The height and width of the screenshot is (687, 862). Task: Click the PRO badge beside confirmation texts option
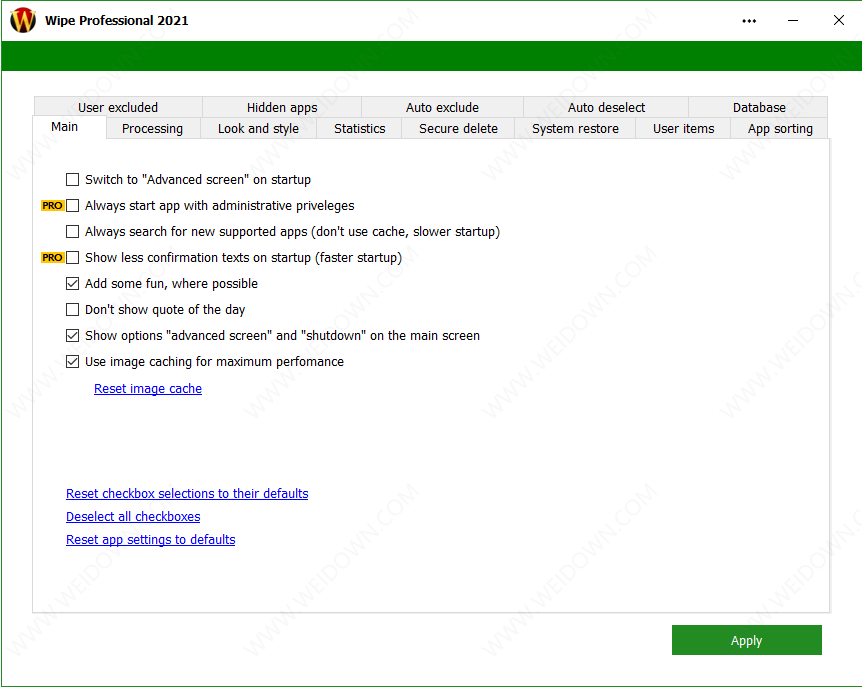(x=52, y=258)
